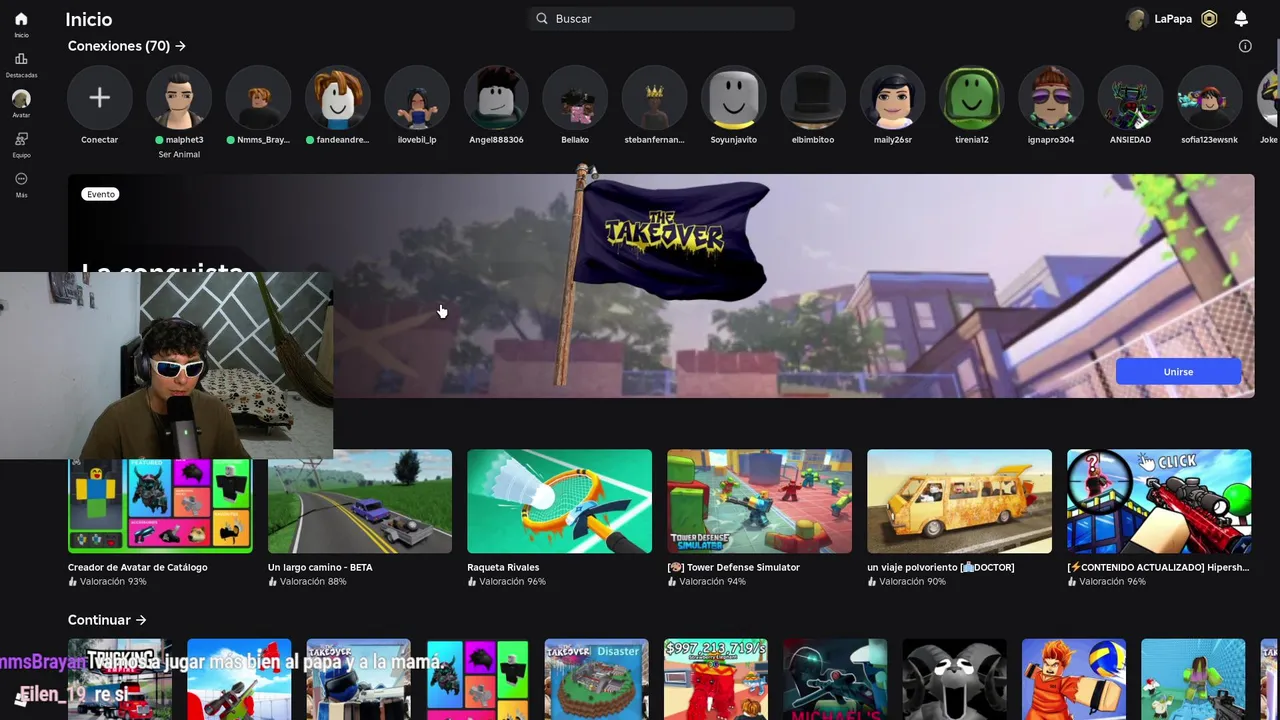Open elbimbitoo friend avatar
This screenshot has width=1280, height=720.
tap(813, 98)
